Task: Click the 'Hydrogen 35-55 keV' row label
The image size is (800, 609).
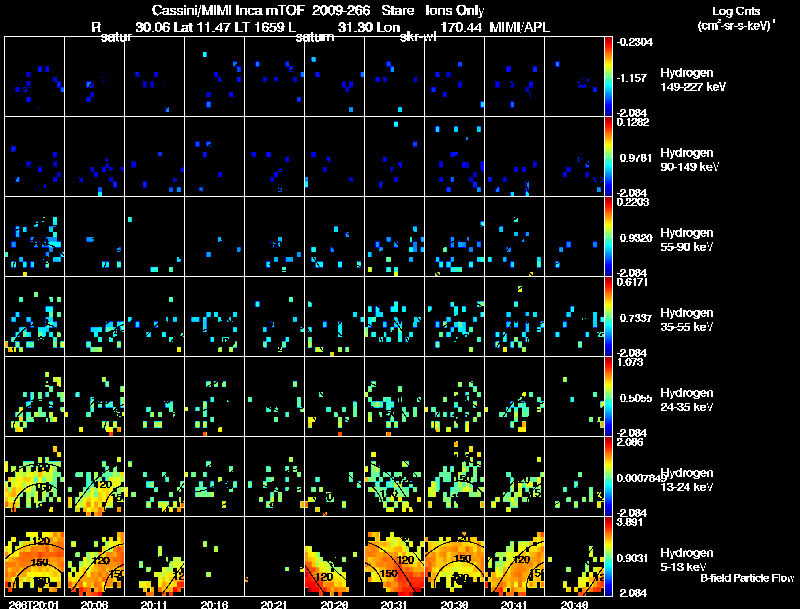Action: click(687, 320)
